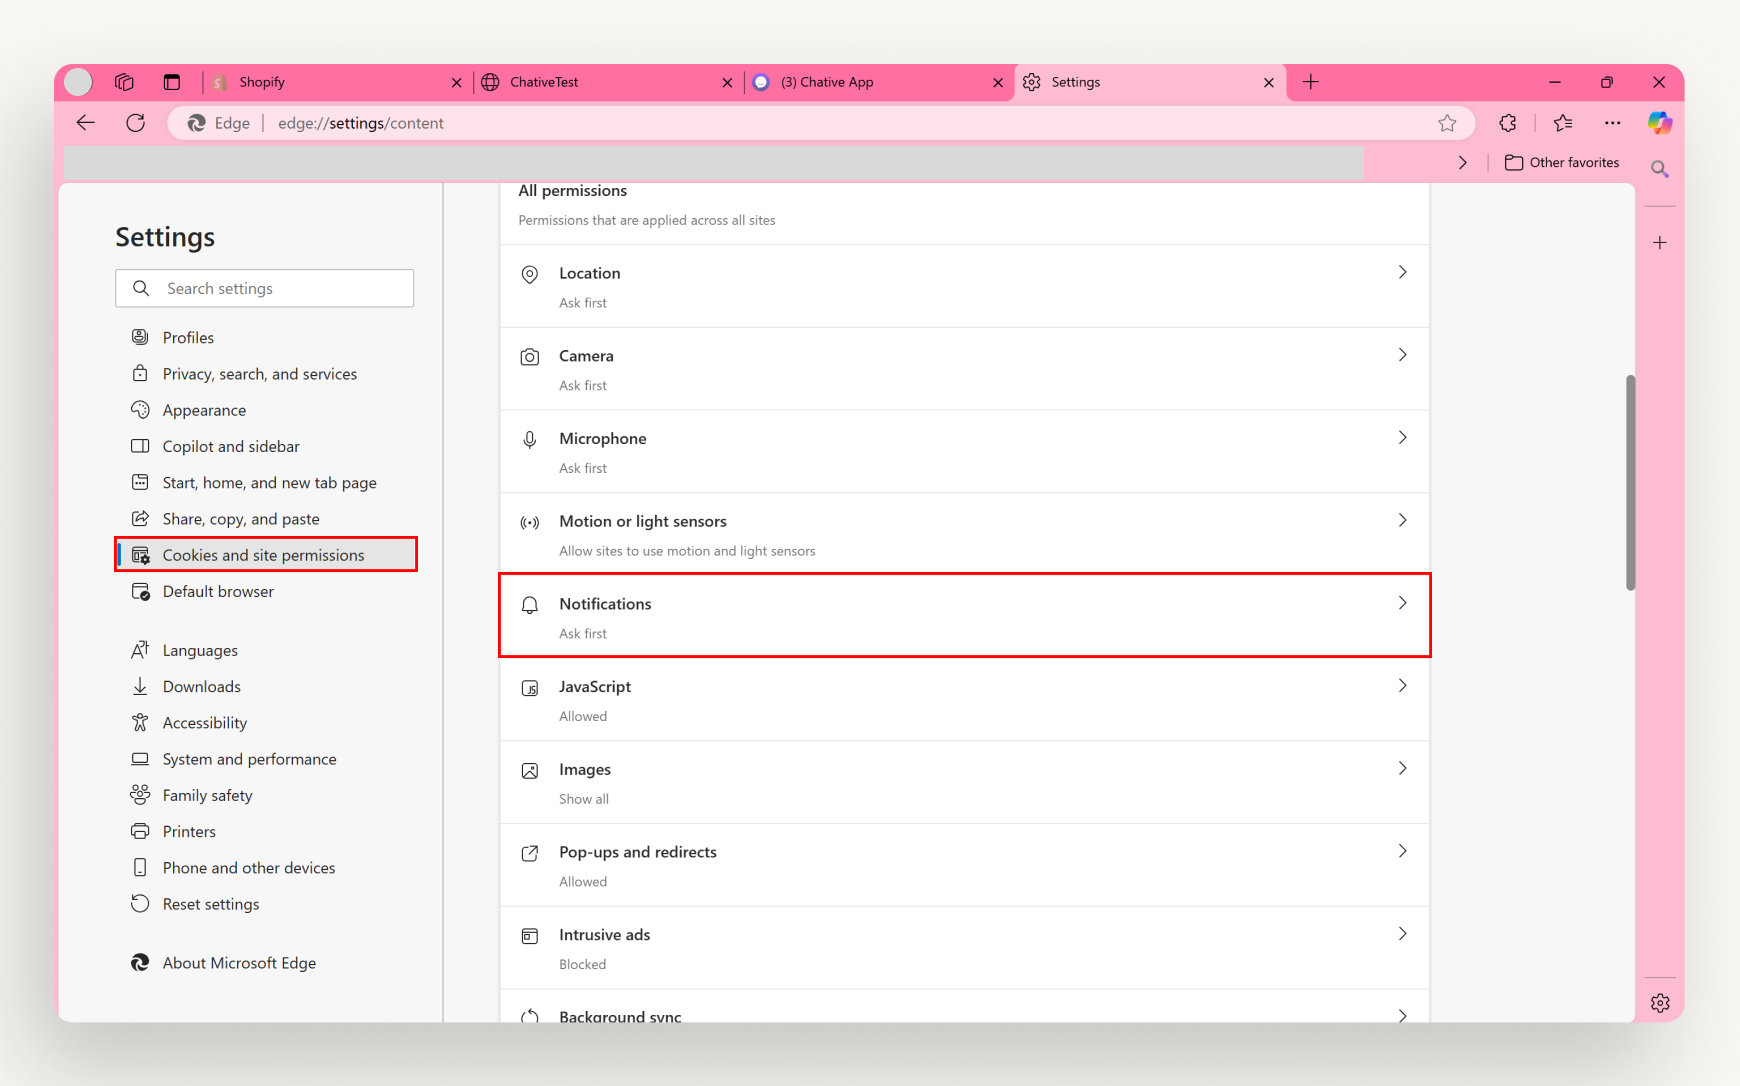1740x1086 pixels.
Task: Open the Camera permission chevron
Action: pyautogui.click(x=1402, y=354)
